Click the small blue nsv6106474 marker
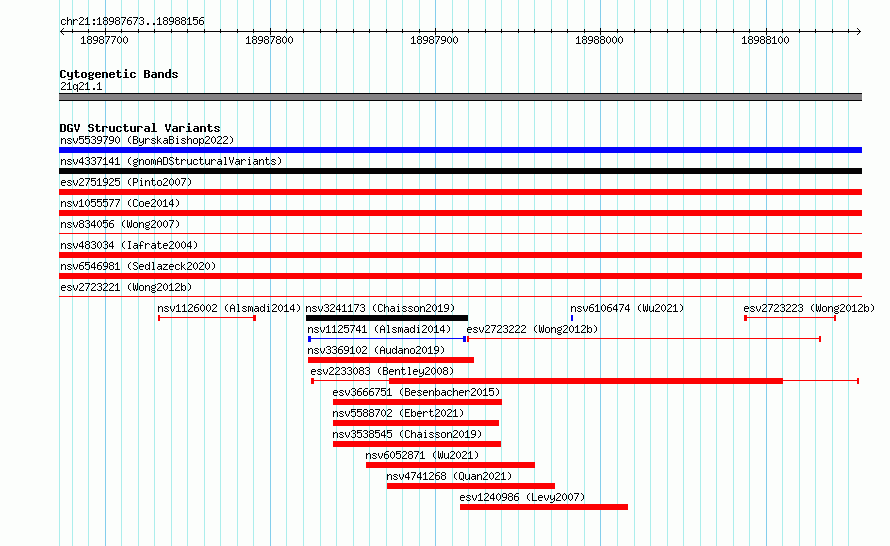The image size is (890, 546). [572, 318]
